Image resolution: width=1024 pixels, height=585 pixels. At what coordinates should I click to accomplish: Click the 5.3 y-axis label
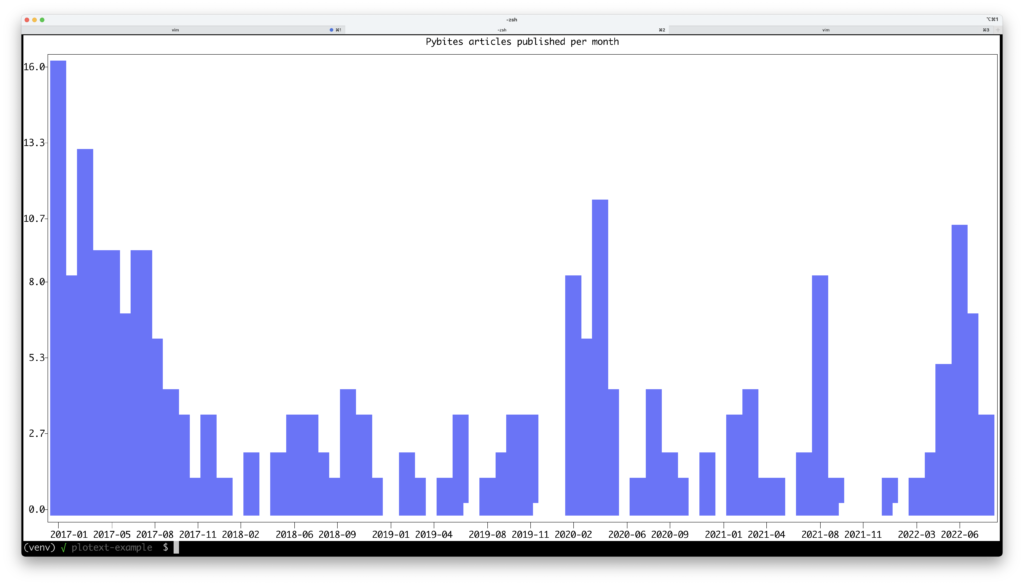point(35,357)
